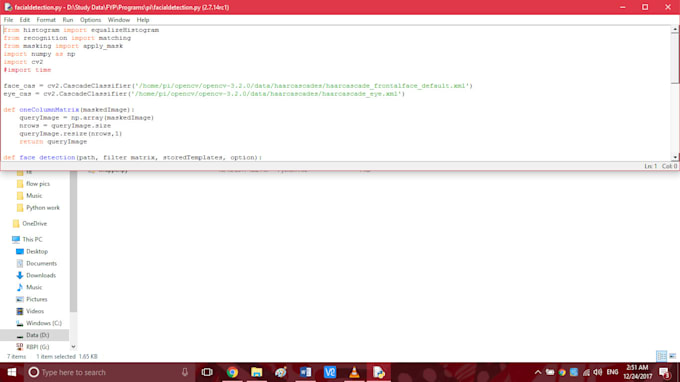This screenshot has width=680, height=382.
Task: Click the battery icon in system tray
Action: (x=550, y=372)
